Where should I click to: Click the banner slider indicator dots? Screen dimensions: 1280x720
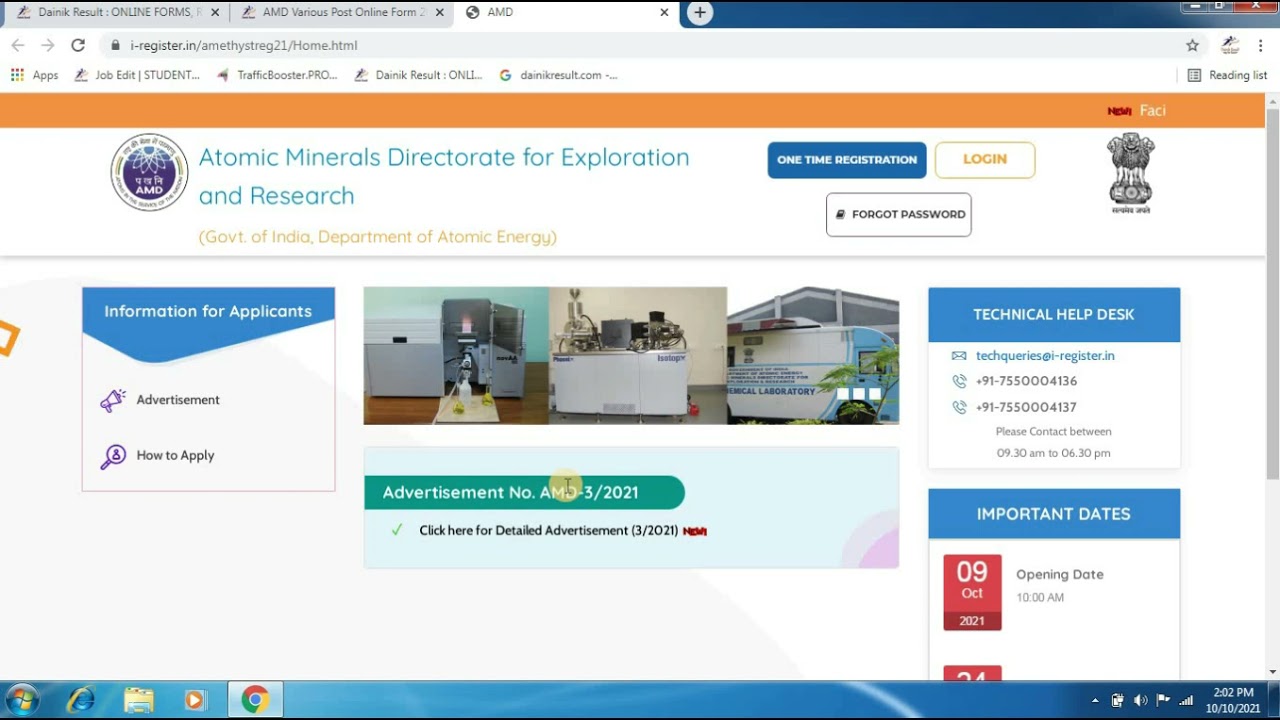858,394
